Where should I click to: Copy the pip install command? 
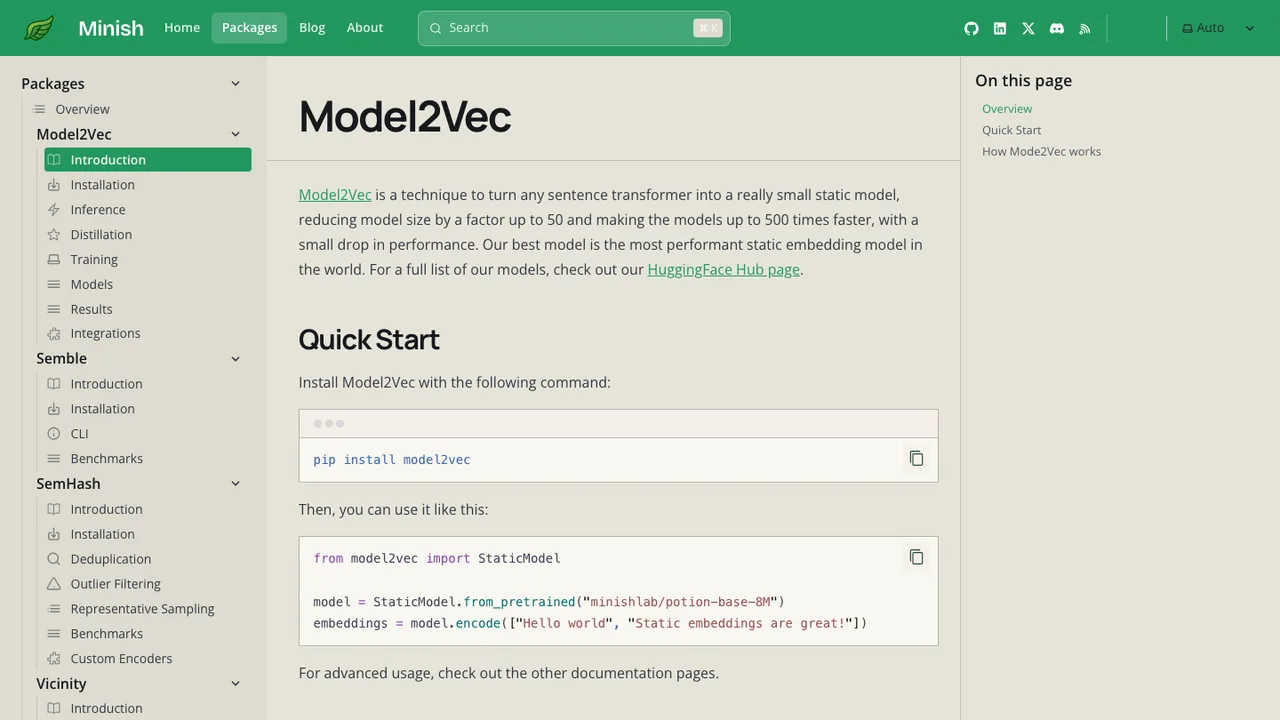[x=916, y=458]
